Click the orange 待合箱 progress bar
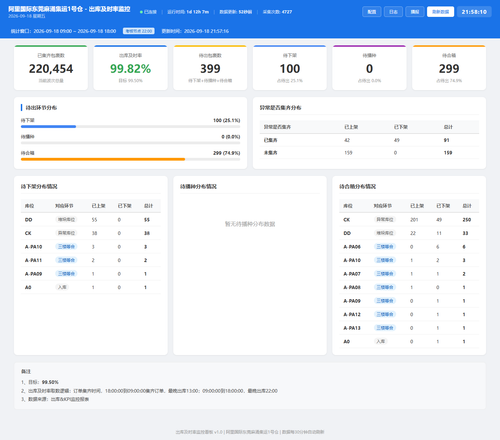The width and height of the screenshot is (500, 440). tap(103, 159)
